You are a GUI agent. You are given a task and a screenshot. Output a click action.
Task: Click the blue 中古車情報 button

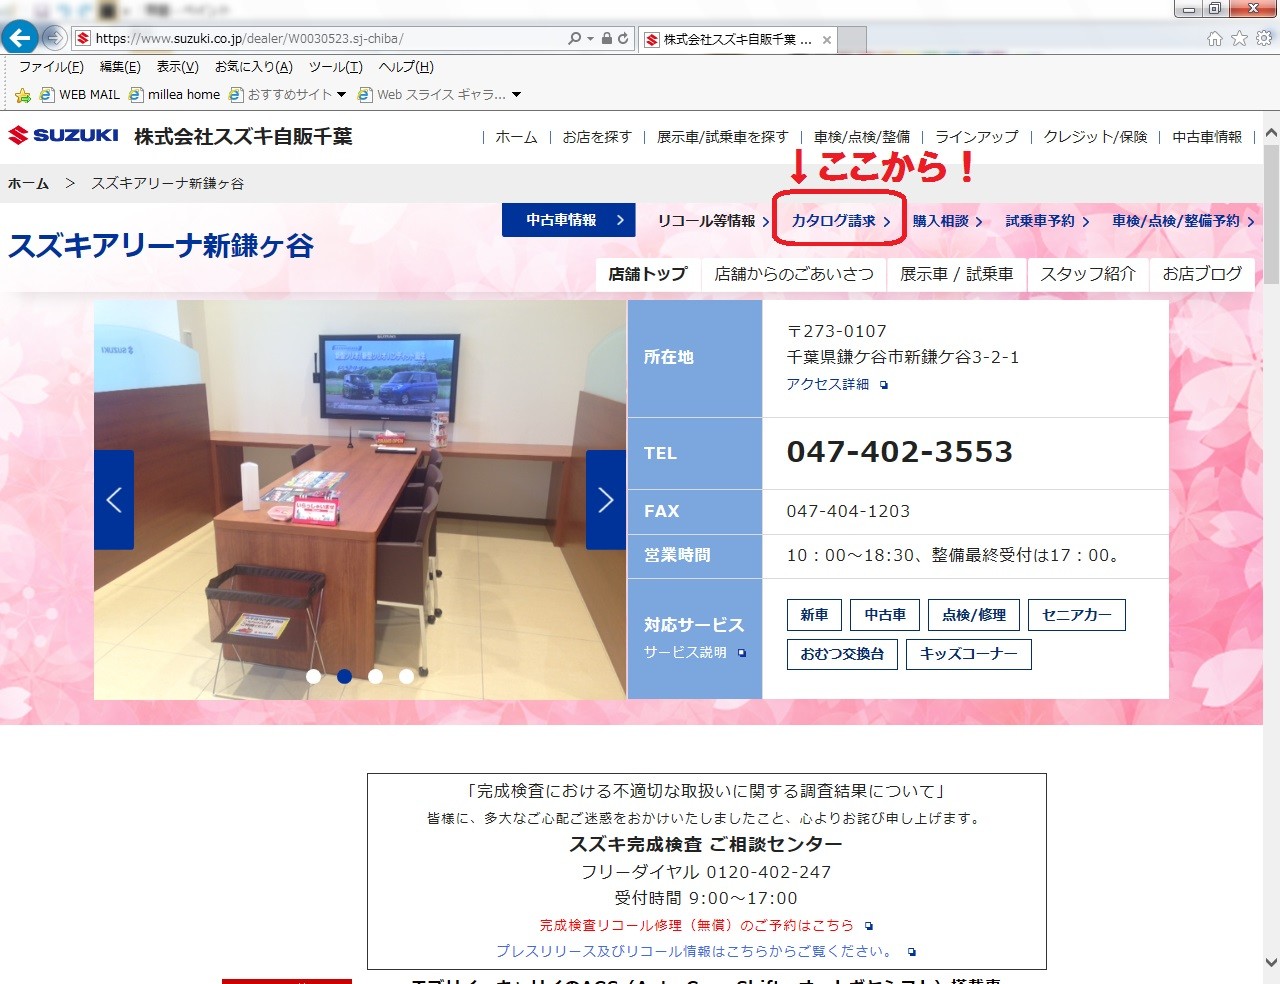tap(569, 220)
